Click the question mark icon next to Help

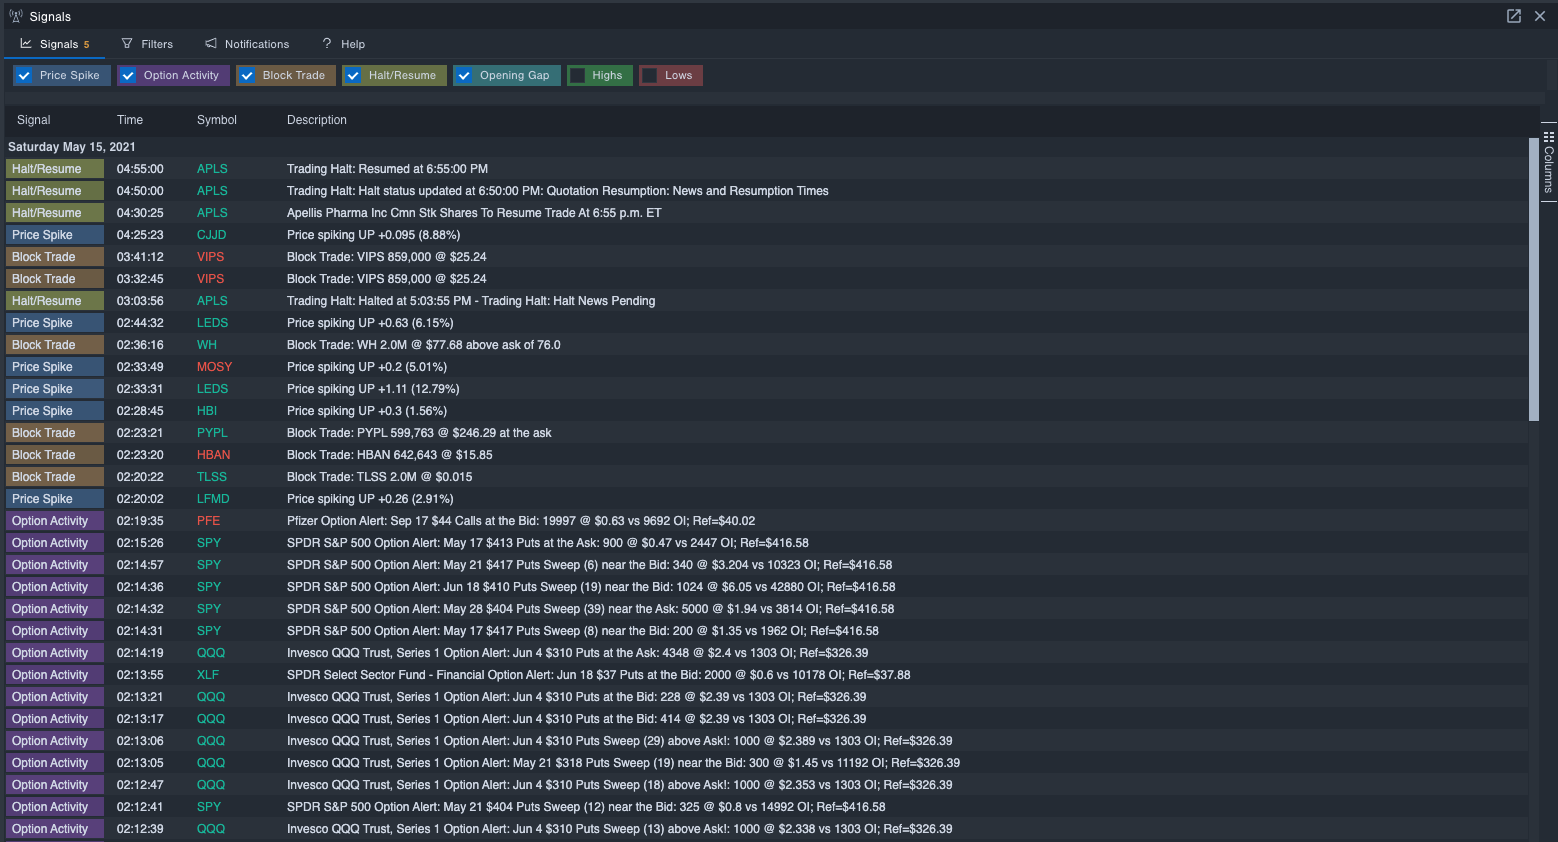click(325, 43)
